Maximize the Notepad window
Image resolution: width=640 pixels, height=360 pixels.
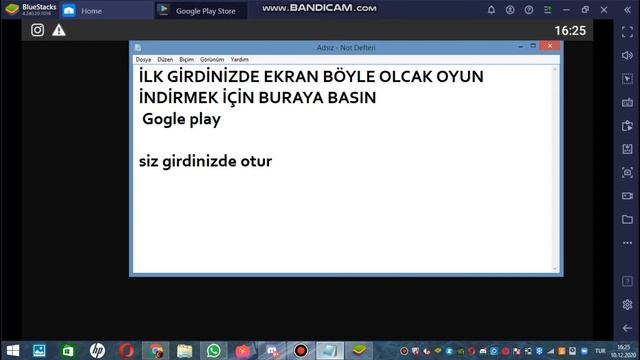pyautogui.click(x=533, y=46)
